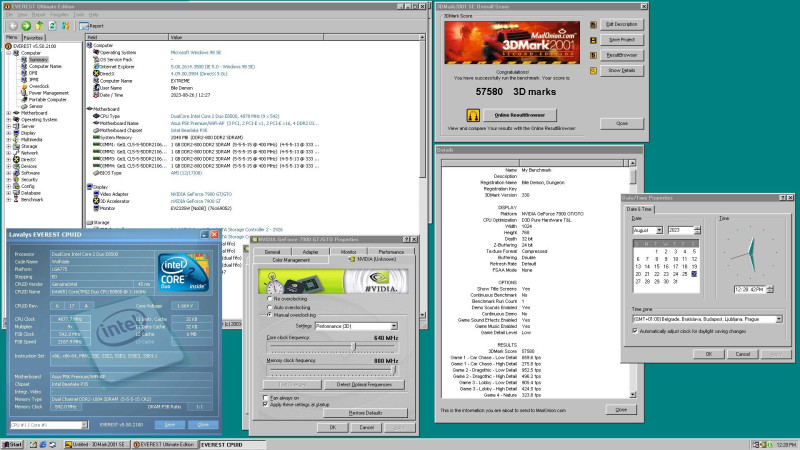Open the File menu in EVEREST

coord(9,15)
